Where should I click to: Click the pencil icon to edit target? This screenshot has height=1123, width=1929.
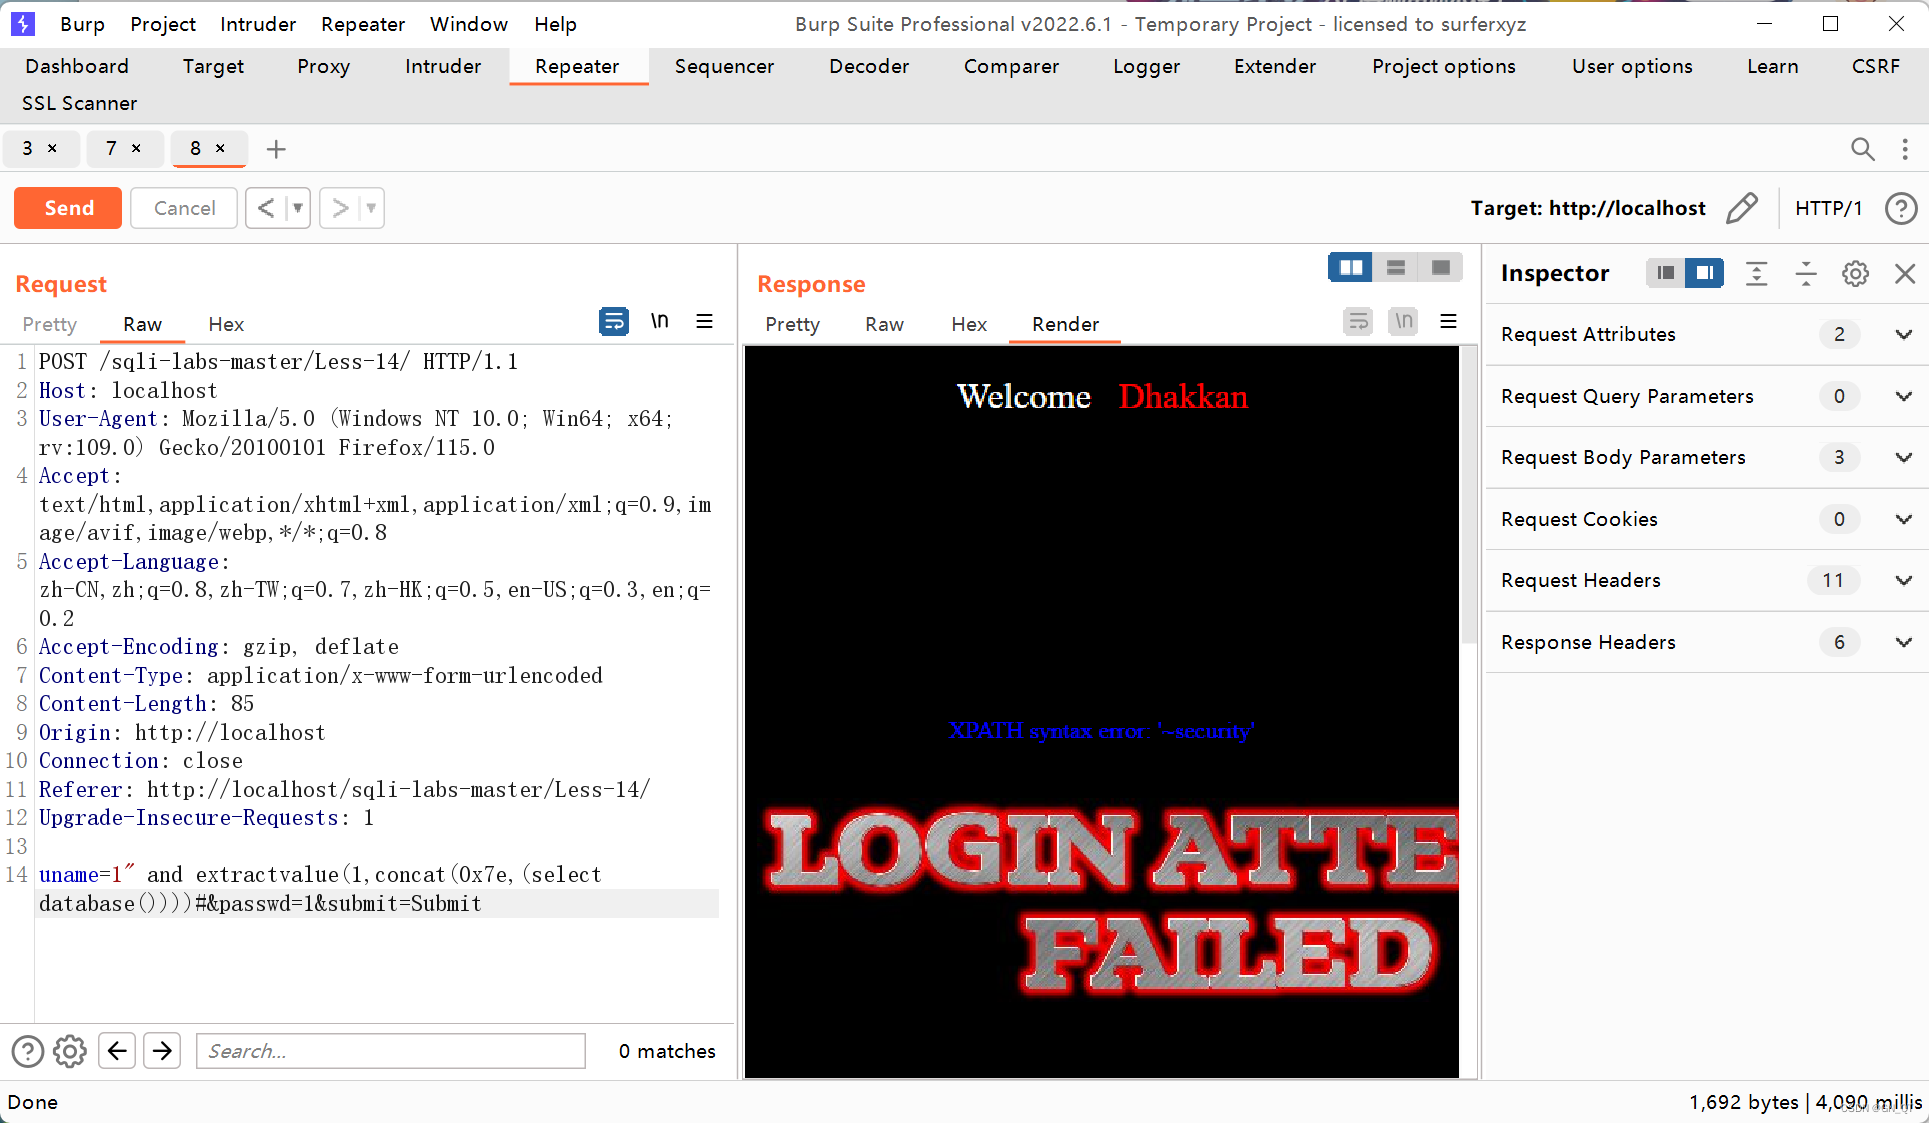pos(1741,208)
